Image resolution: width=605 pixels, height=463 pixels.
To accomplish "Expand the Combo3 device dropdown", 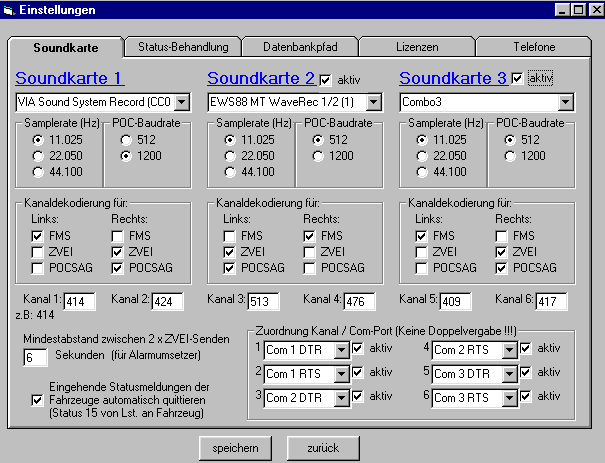I will [x=566, y=102].
